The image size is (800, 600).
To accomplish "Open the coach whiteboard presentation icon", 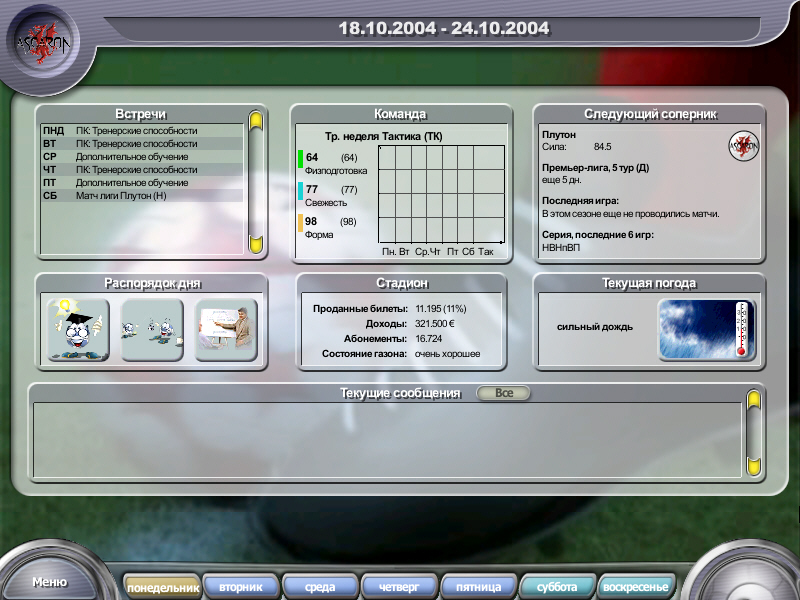I will point(226,329).
